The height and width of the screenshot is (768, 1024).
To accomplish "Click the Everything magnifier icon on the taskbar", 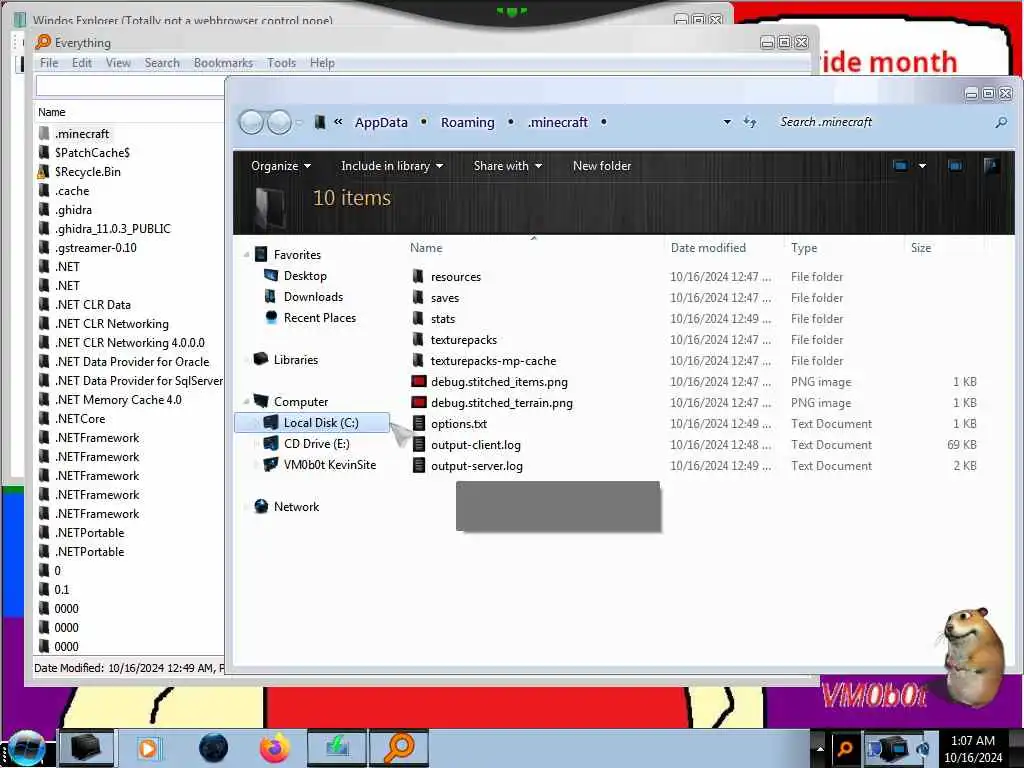I will point(399,748).
